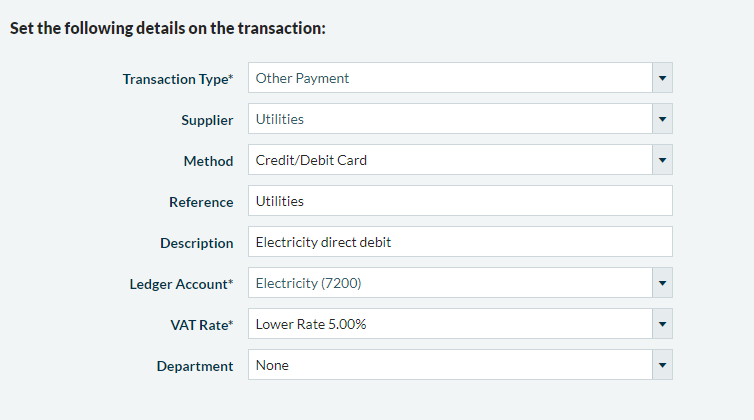This screenshot has width=754, height=420.
Task: Click the 'Electricity direct debit' description input
Action: [x=460, y=243]
